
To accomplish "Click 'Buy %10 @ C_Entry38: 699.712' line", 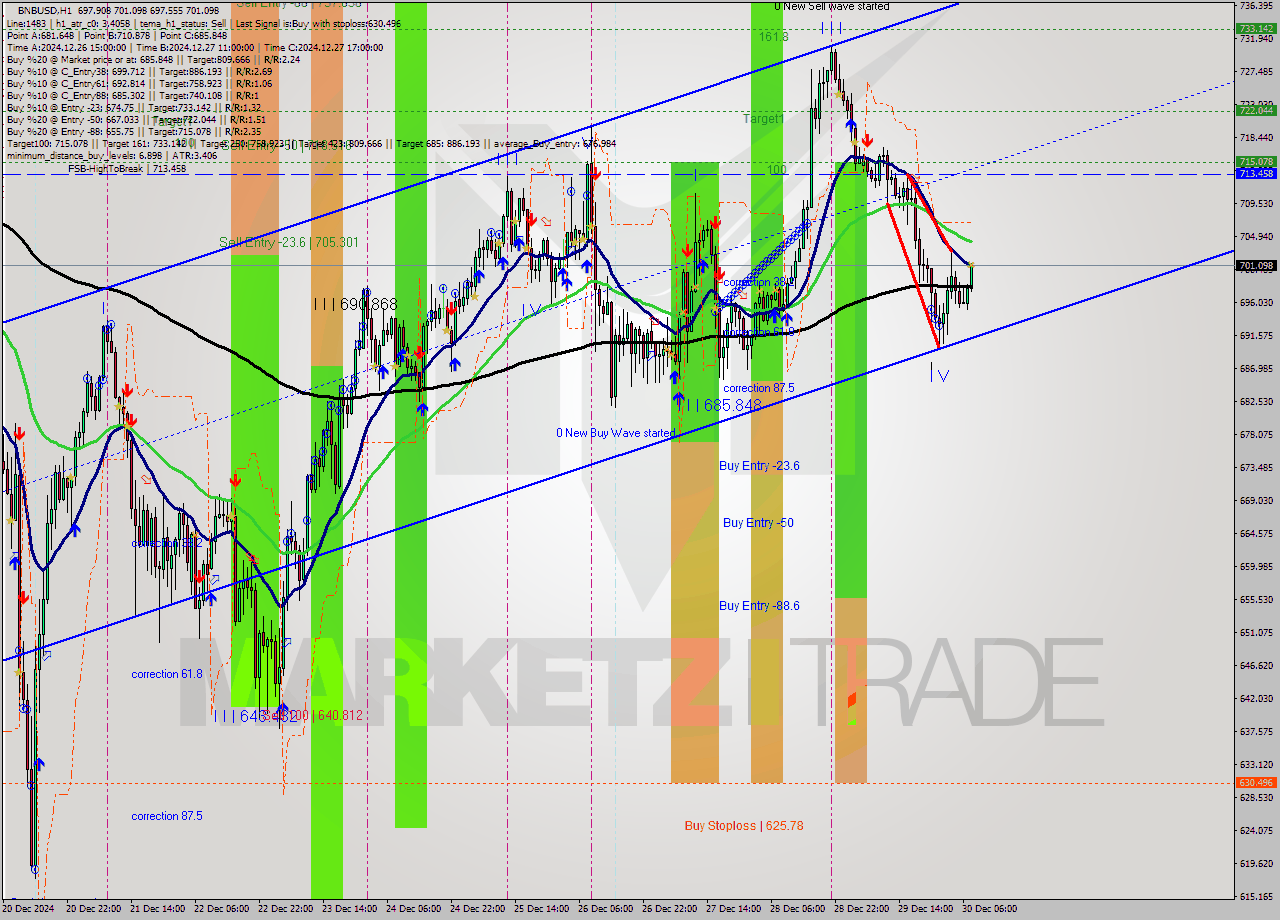I will pyautogui.click(x=139, y=72).
